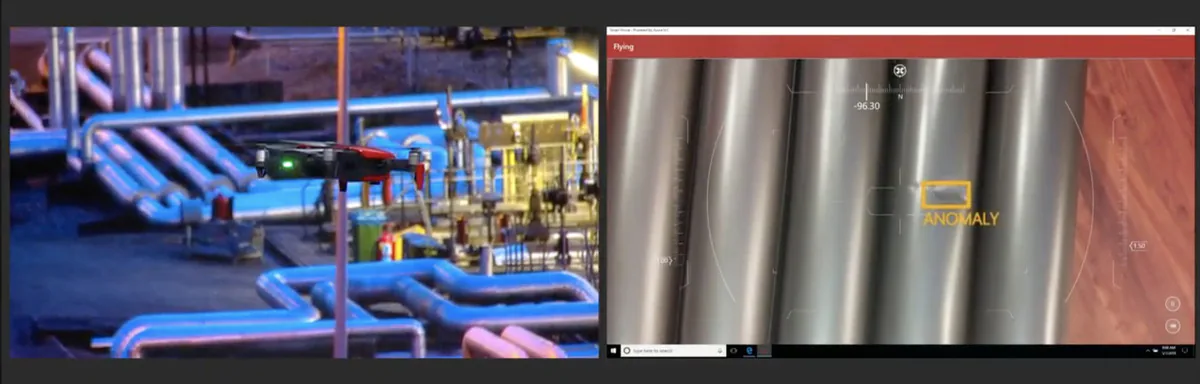Click the microphone icon in search box

(x=720, y=351)
